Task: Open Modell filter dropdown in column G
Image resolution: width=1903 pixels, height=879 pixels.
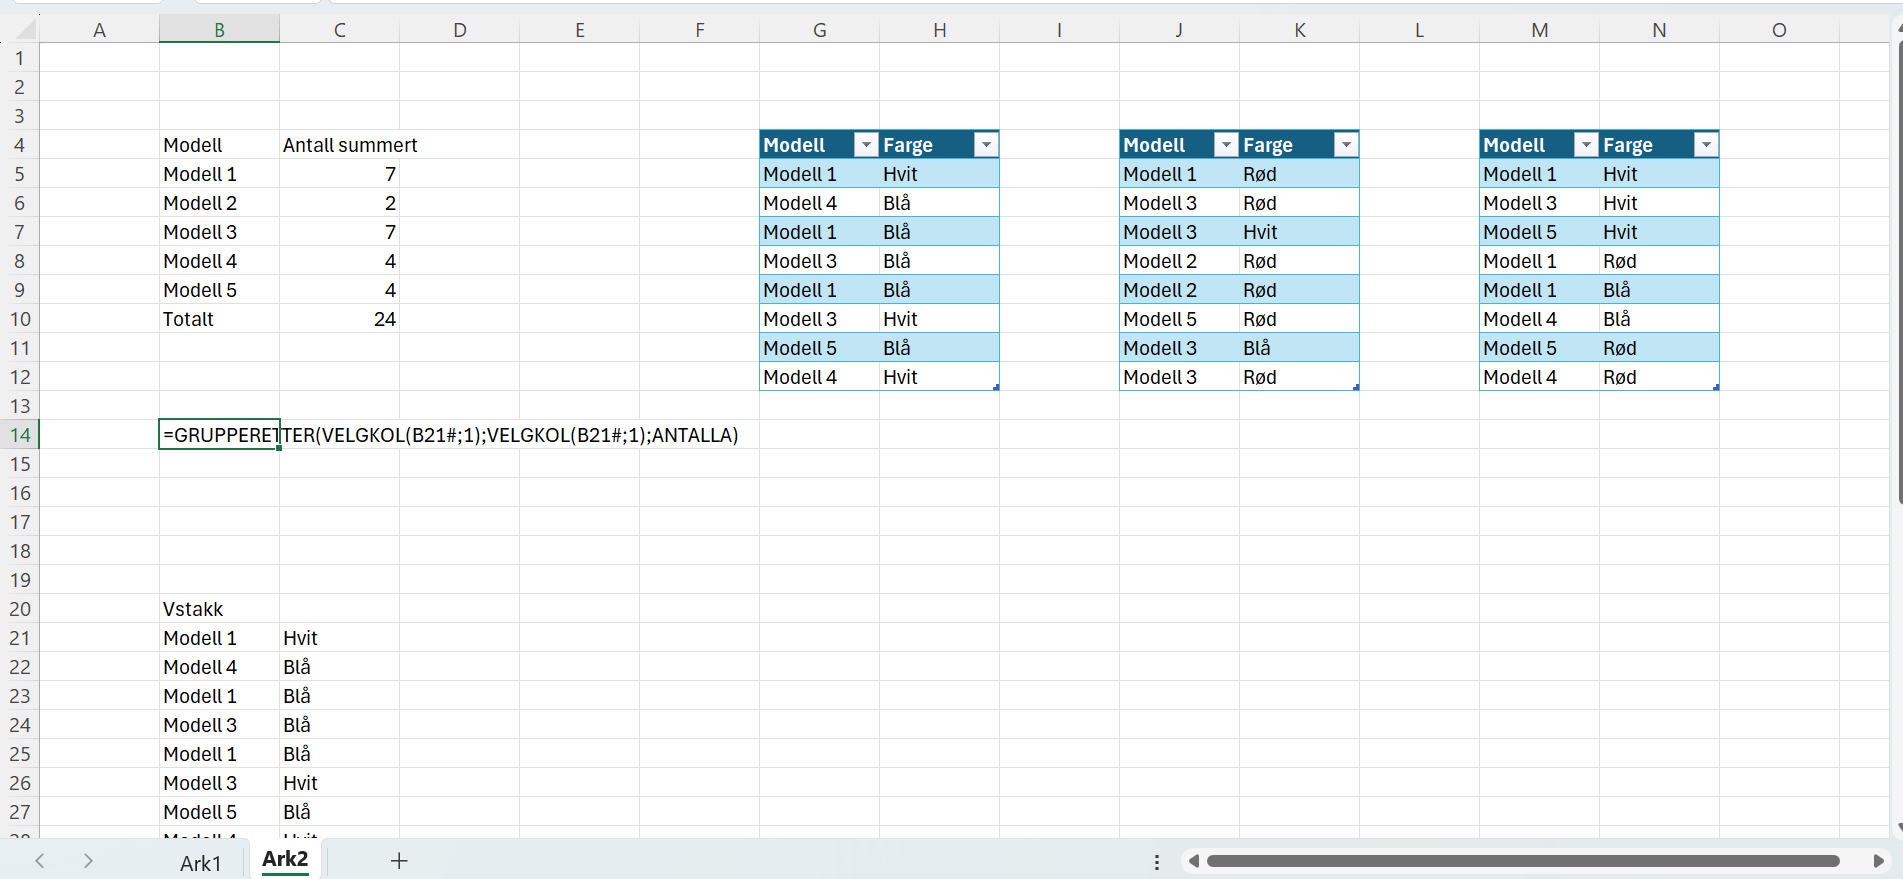Action: point(866,145)
